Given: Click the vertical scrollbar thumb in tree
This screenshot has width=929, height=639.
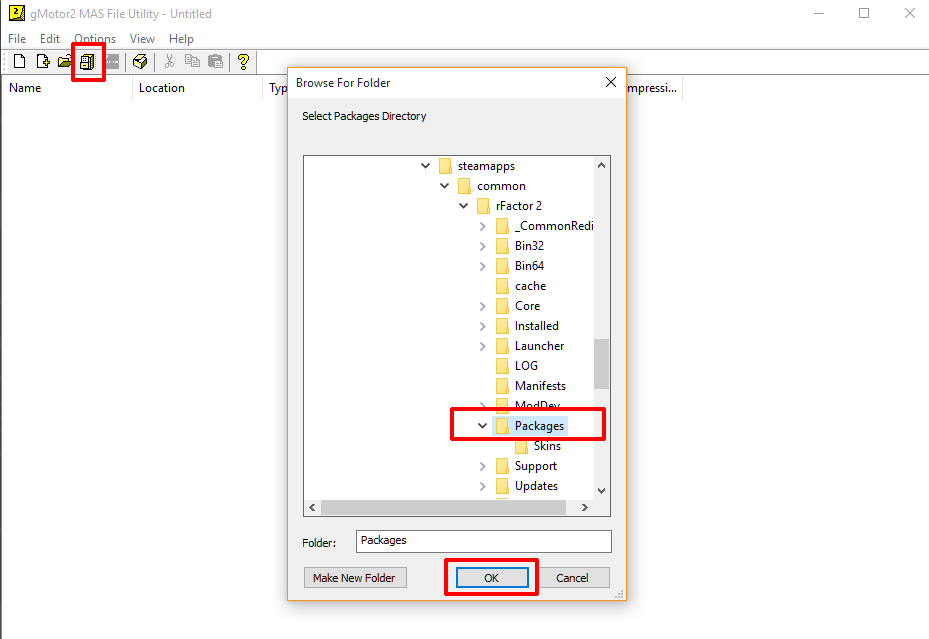Looking at the screenshot, I should (601, 364).
